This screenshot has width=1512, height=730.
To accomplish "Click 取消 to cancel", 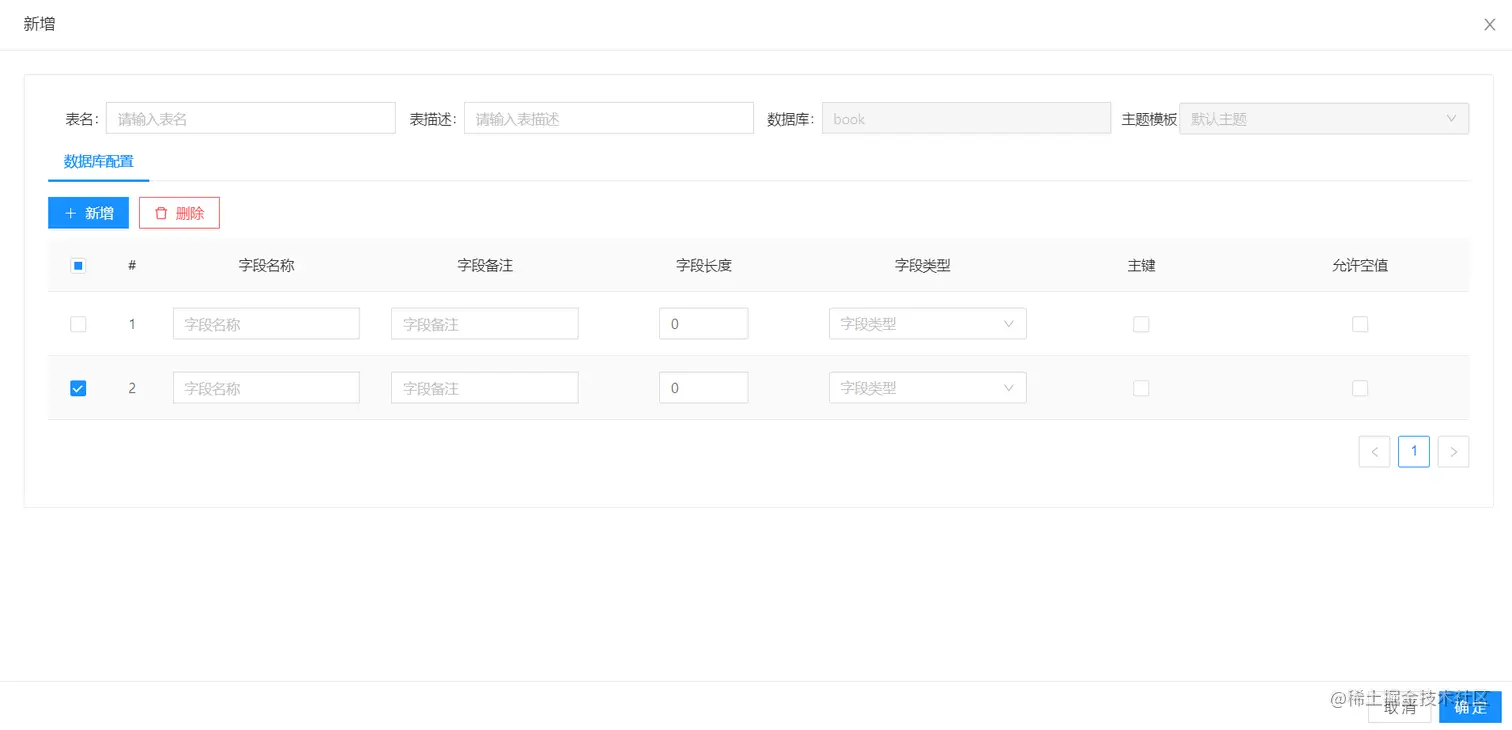I will pyautogui.click(x=1399, y=706).
